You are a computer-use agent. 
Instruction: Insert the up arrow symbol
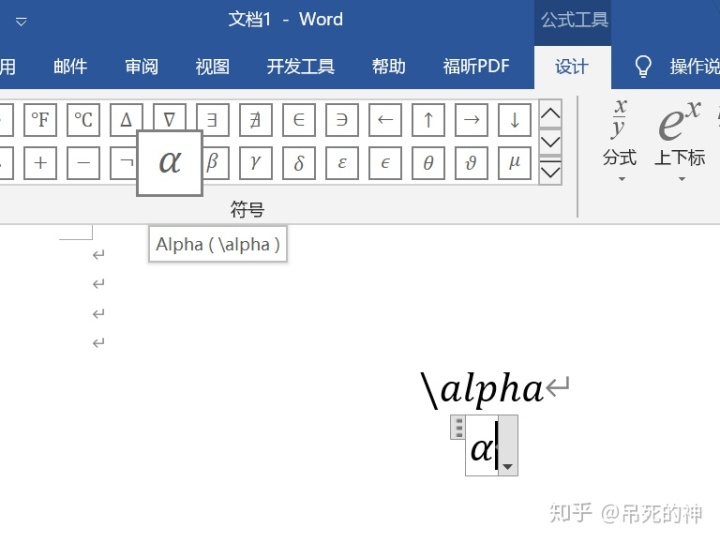pos(428,120)
